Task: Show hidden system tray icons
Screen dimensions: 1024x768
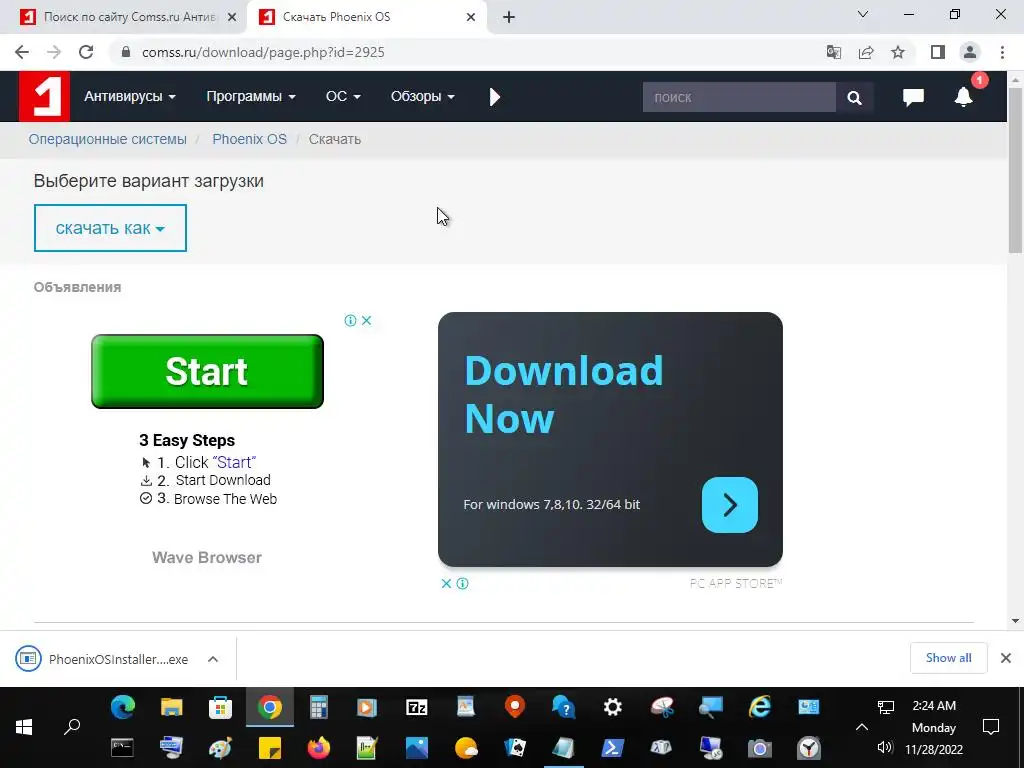Action: coord(862,727)
